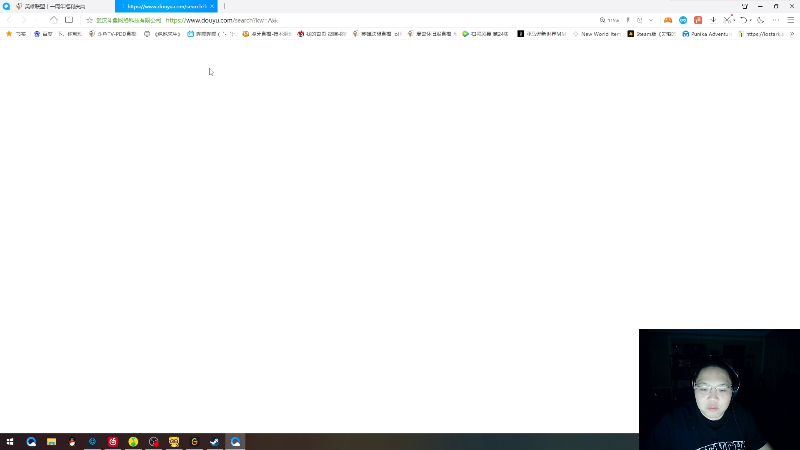This screenshot has width=800, height=450.
Task: Open the TV-PDD bookmark
Action: pos(113,34)
